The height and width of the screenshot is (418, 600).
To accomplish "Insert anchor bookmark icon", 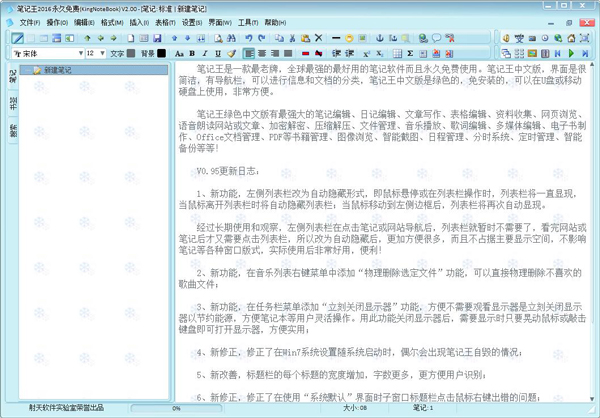I will [380, 38].
